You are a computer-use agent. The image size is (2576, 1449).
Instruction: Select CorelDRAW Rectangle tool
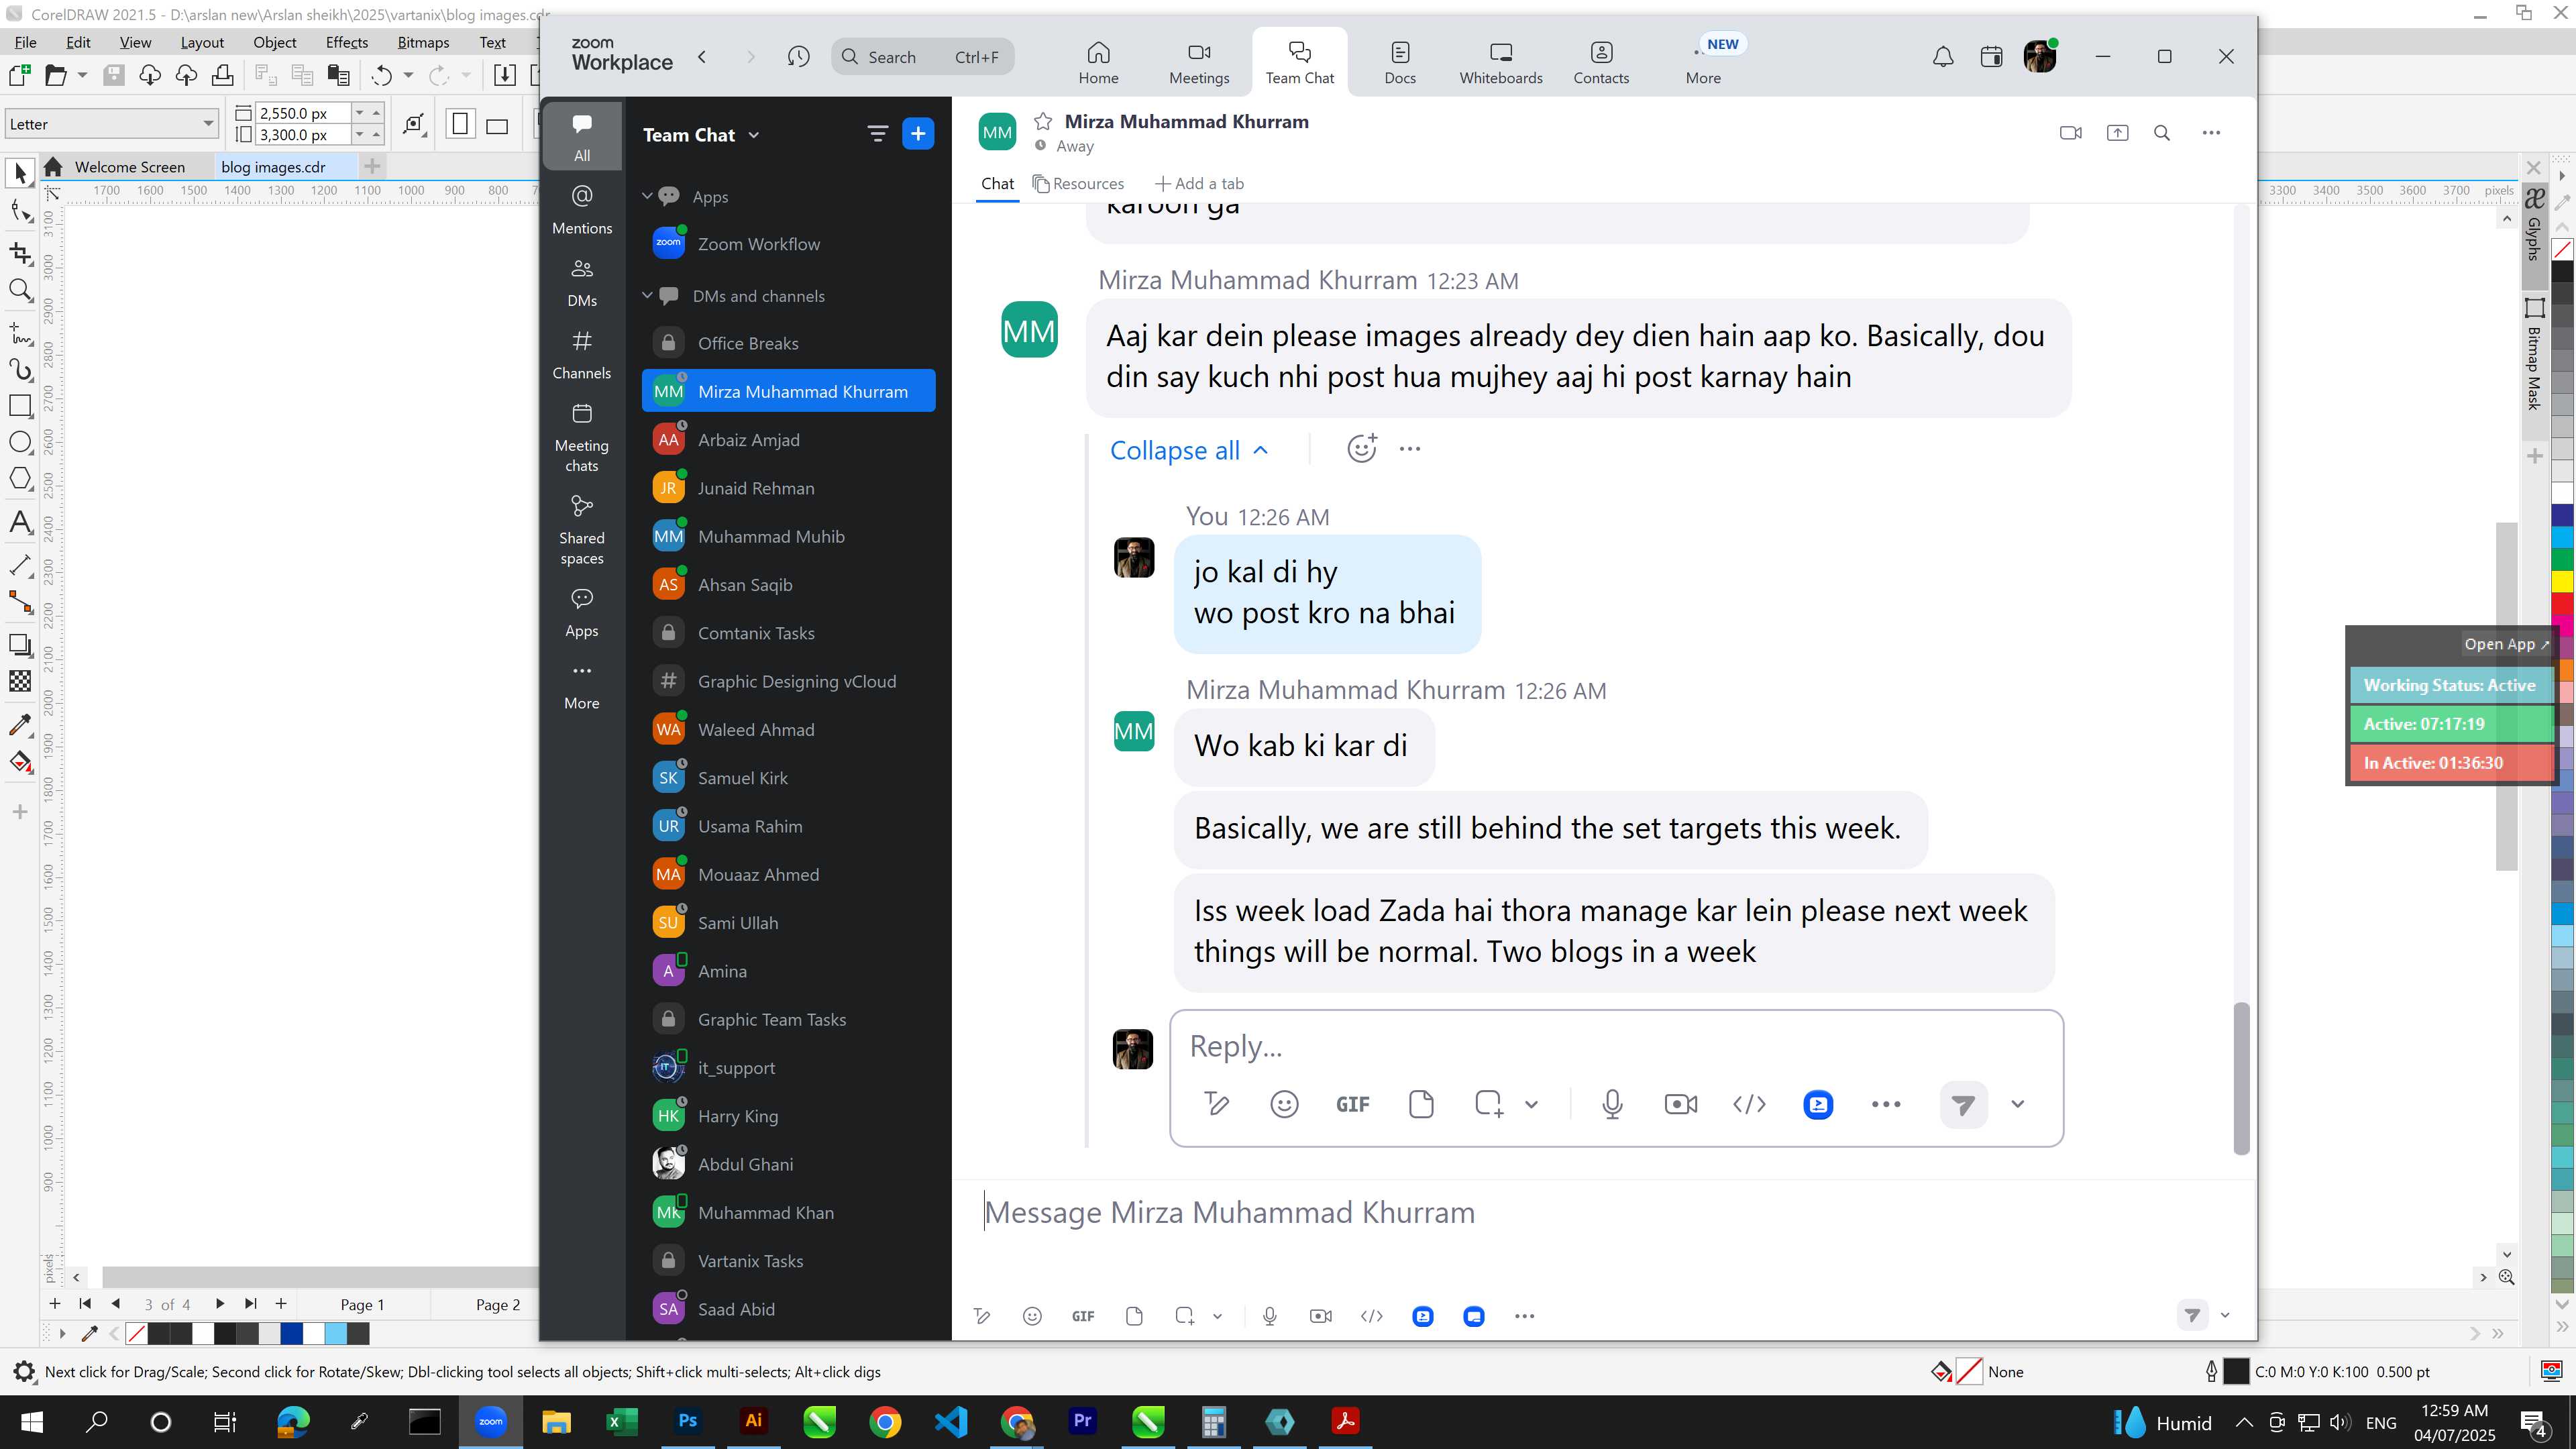tap(20, 405)
